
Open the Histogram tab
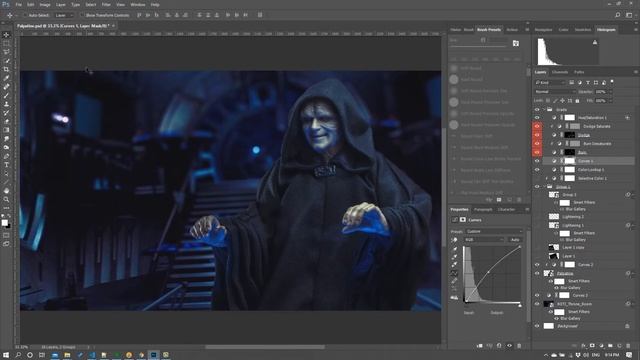[606, 29]
